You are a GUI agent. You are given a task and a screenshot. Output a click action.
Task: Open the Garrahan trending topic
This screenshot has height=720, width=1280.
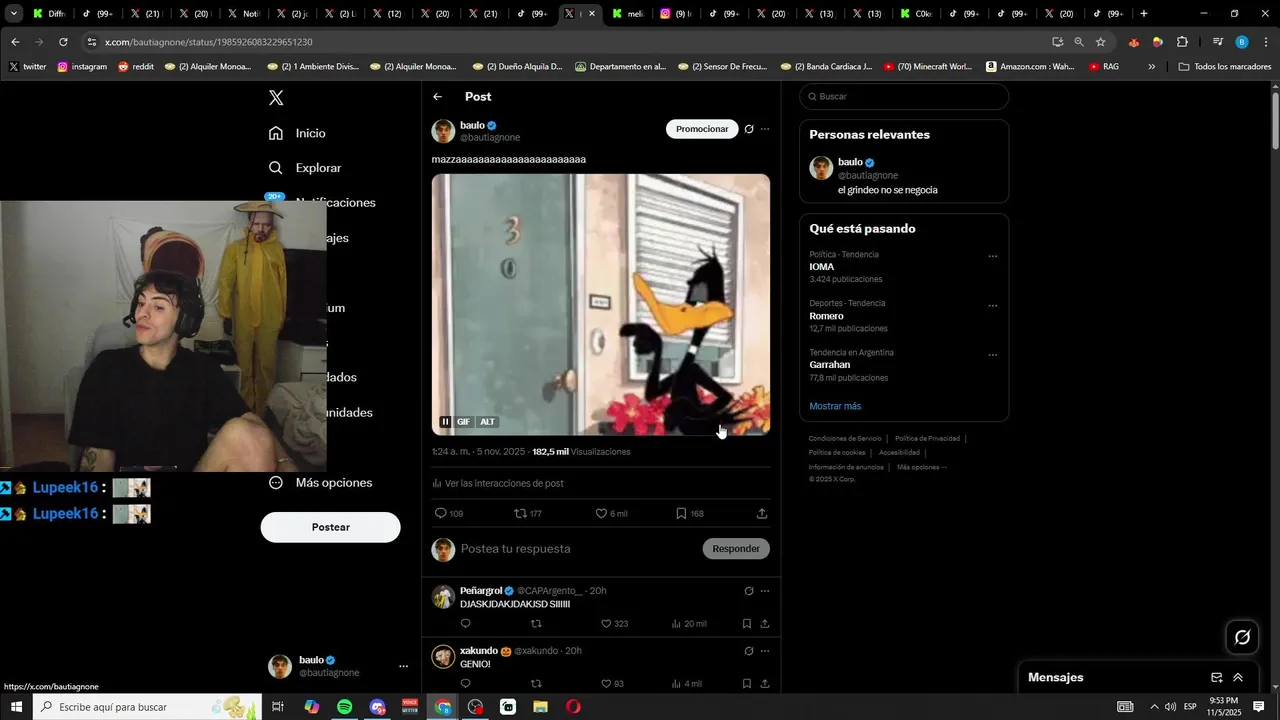pos(830,365)
